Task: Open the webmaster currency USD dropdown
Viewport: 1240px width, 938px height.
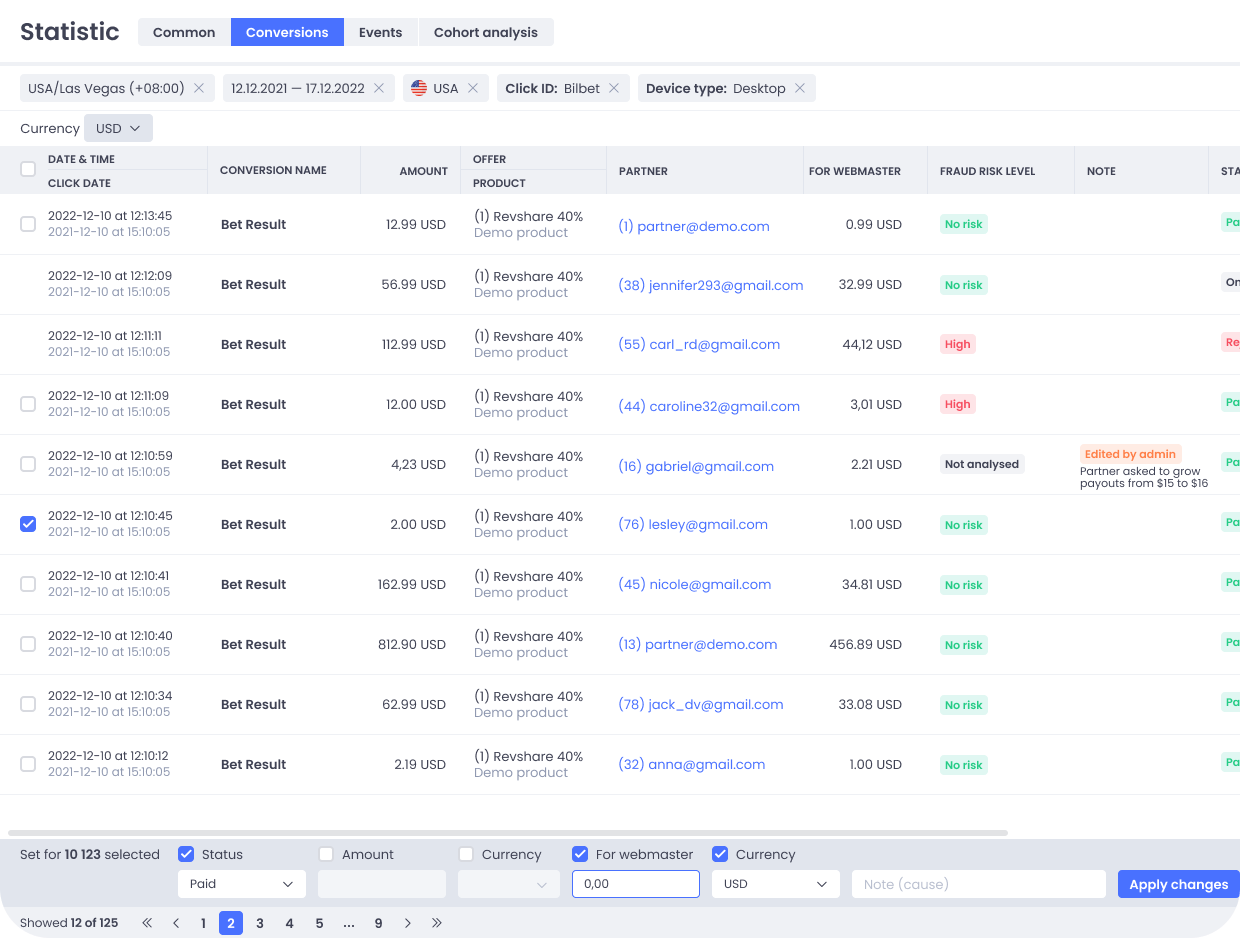Action: tap(775, 884)
